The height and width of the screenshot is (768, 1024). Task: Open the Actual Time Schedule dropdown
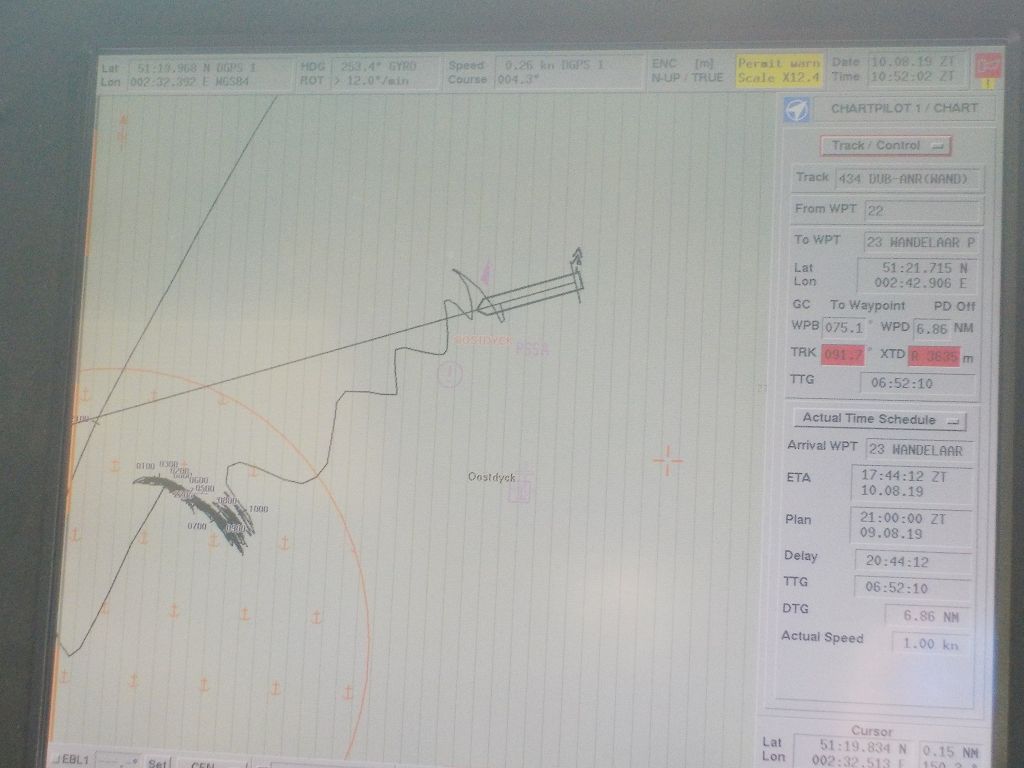click(880, 419)
